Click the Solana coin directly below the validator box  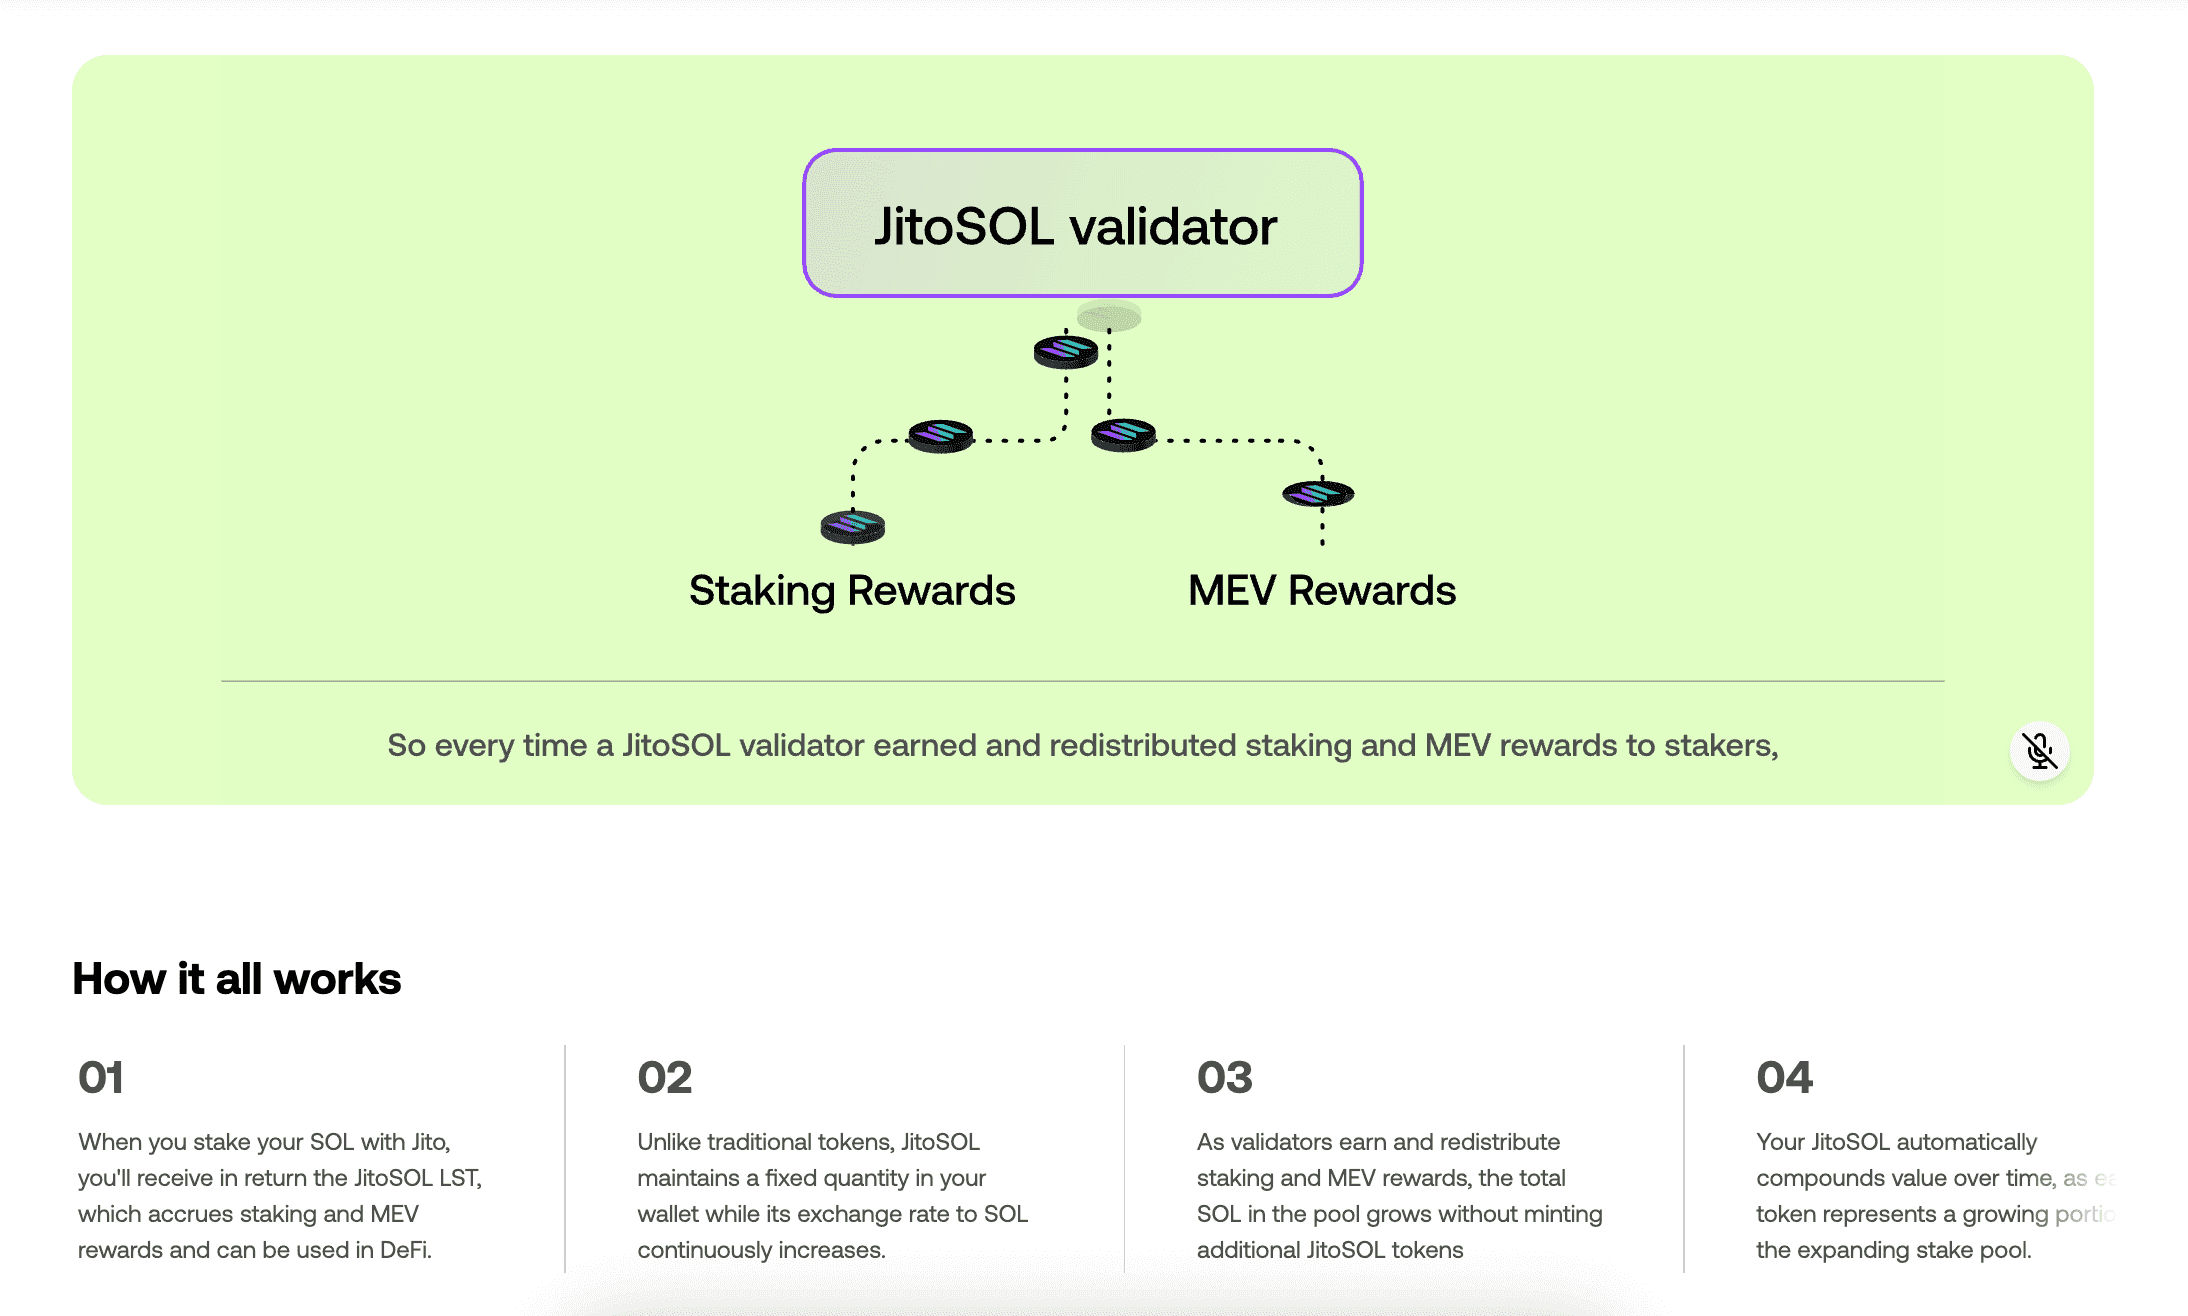click(1066, 351)
